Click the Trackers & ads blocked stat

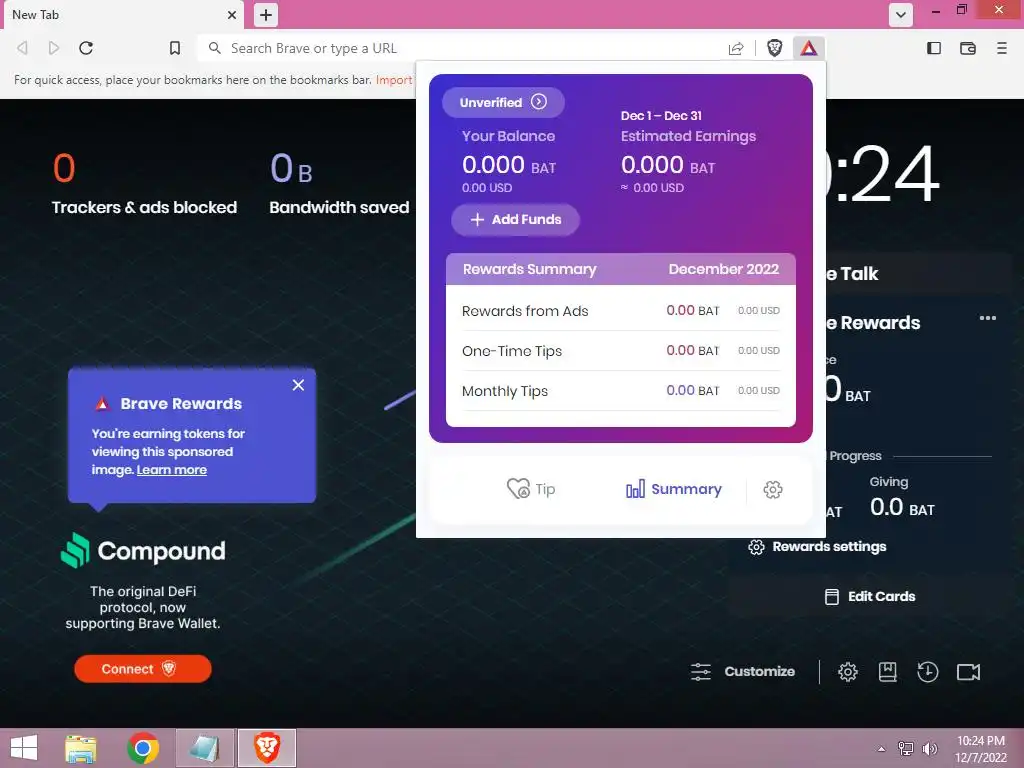[x=144, y=184]
